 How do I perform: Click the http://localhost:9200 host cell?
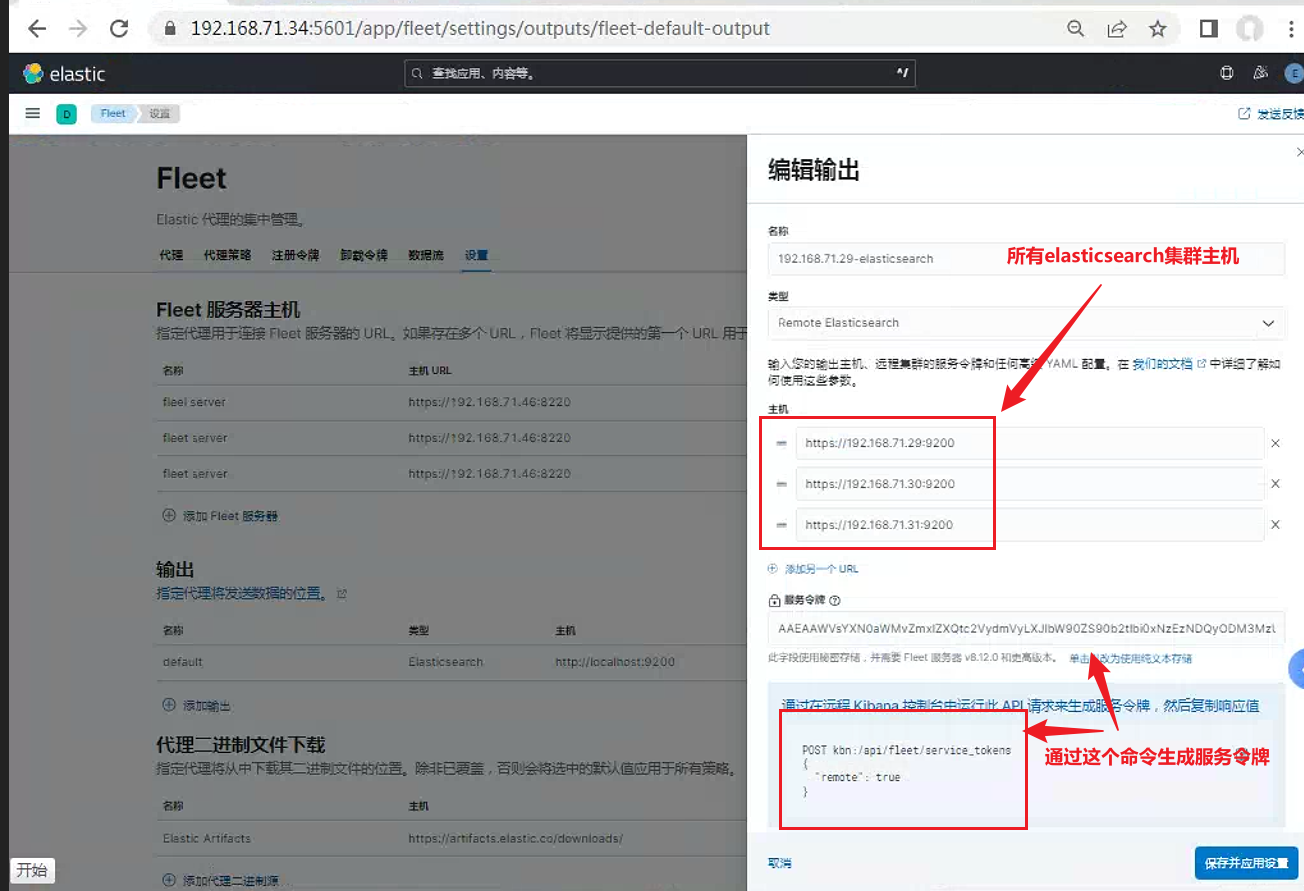616,662
